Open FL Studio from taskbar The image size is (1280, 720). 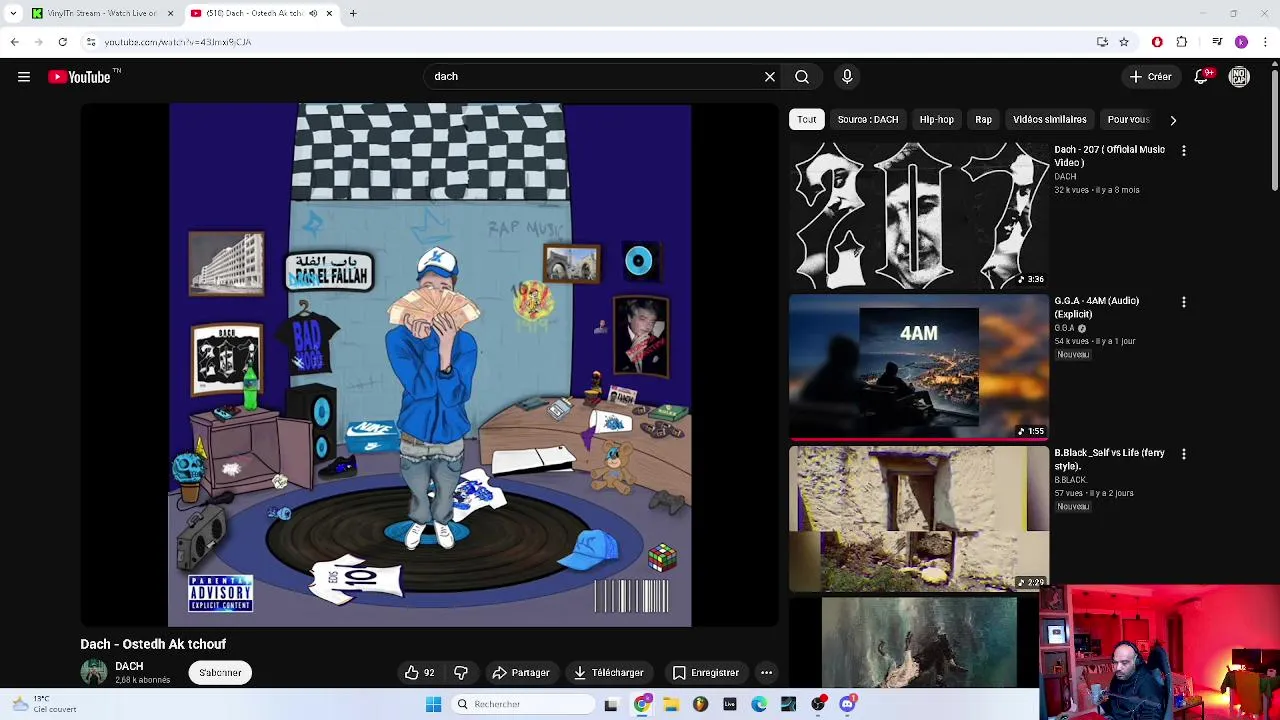click(x=700, y=705)
